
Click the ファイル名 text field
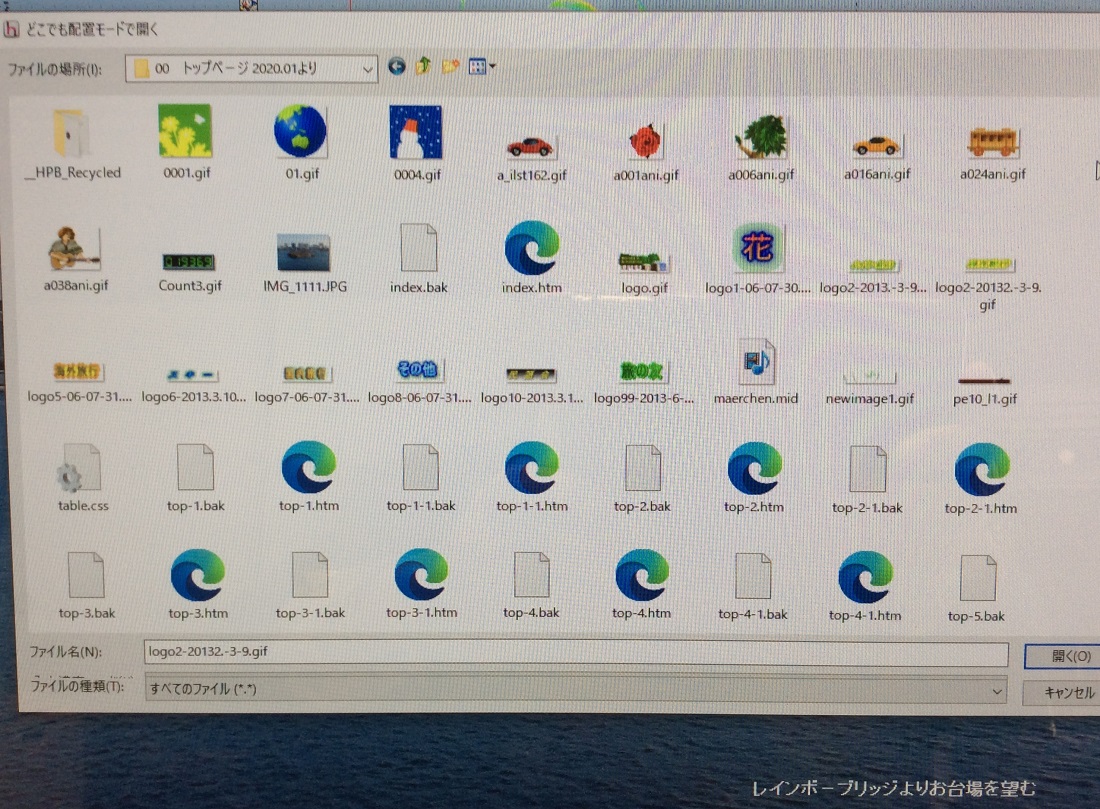pos(575,654)
